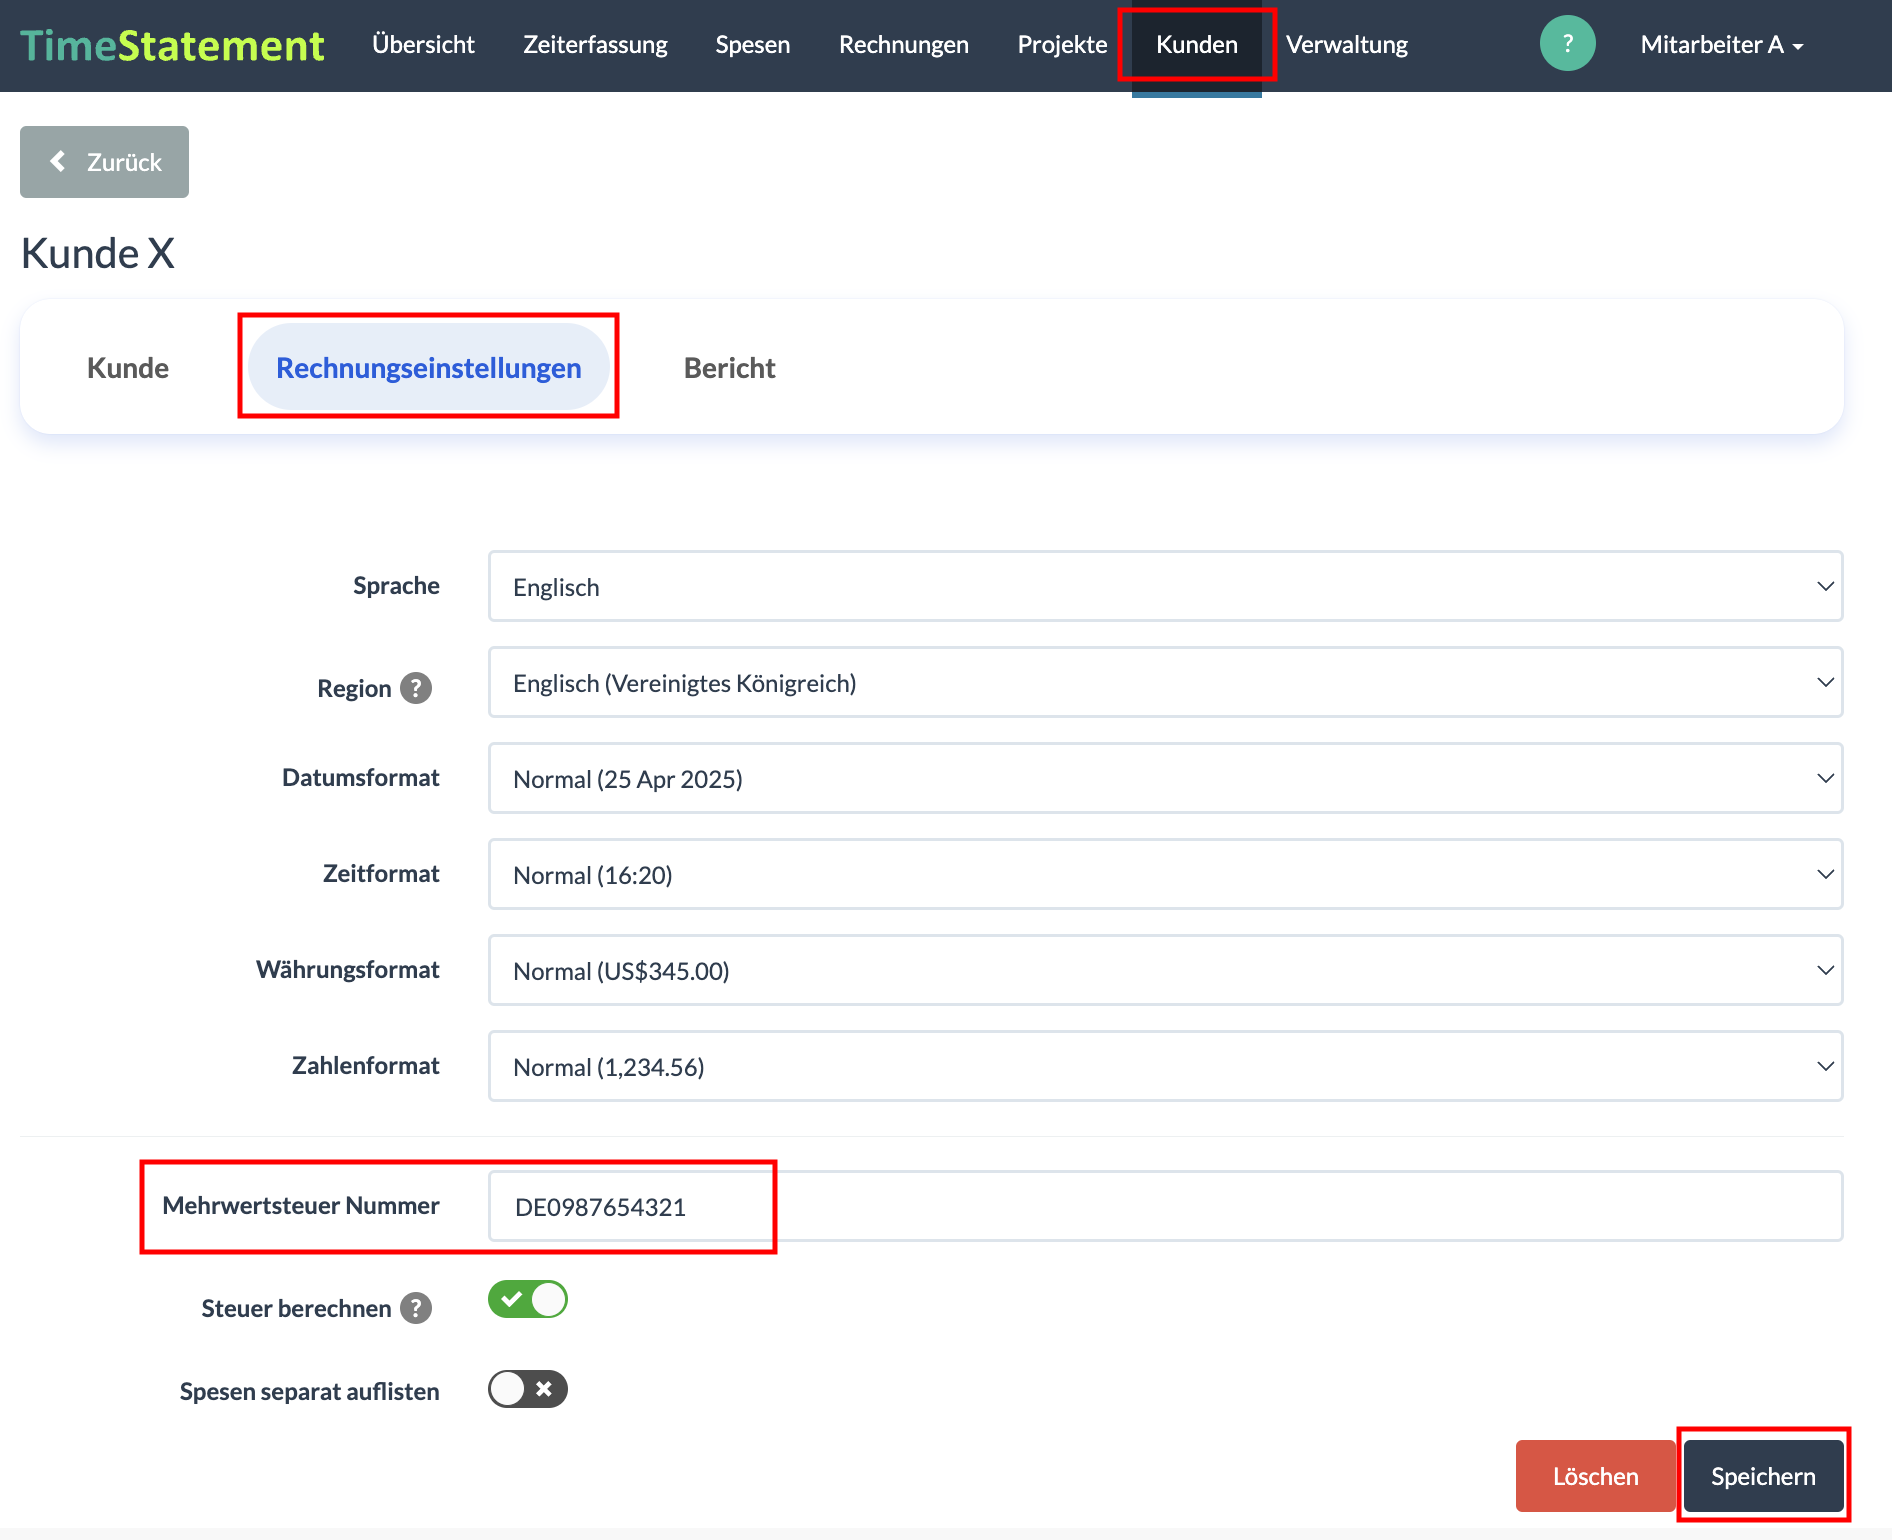Open the Sprache dropdown

pyautogui.click(x=1165, y=586)
